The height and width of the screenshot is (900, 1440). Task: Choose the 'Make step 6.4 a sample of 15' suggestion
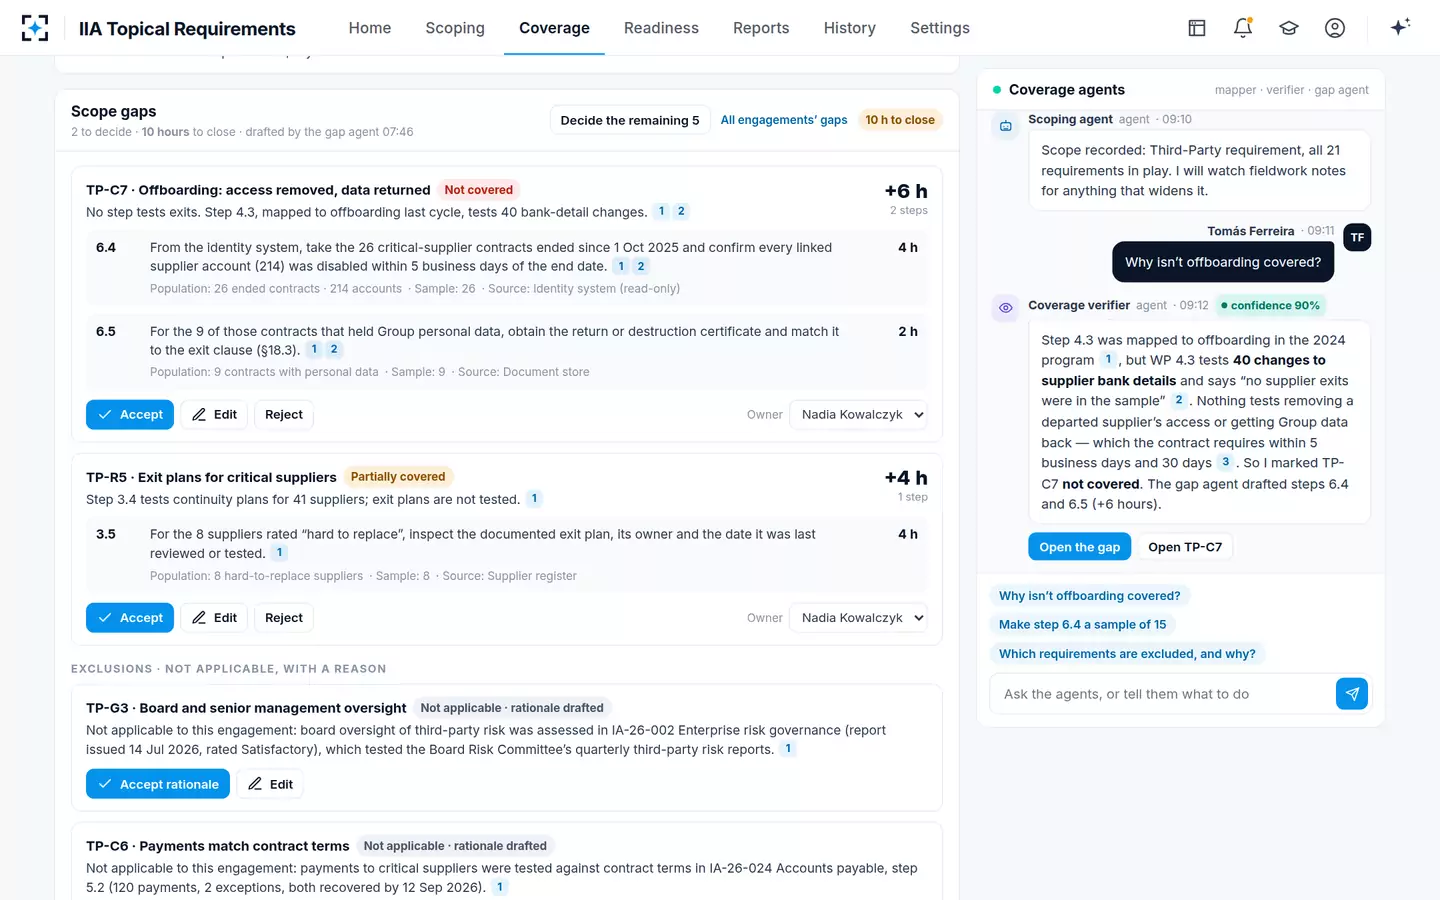[1083, 625]
